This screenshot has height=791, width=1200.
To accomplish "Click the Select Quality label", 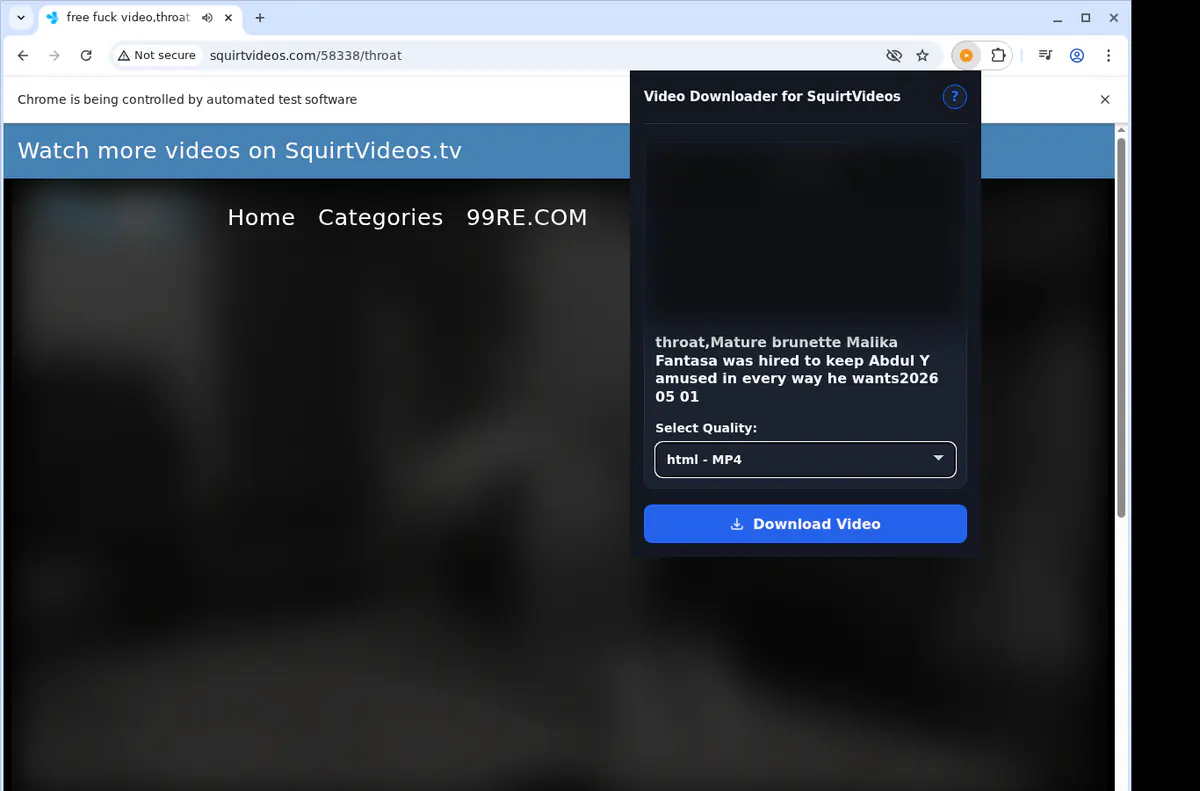I will [706, 428].
